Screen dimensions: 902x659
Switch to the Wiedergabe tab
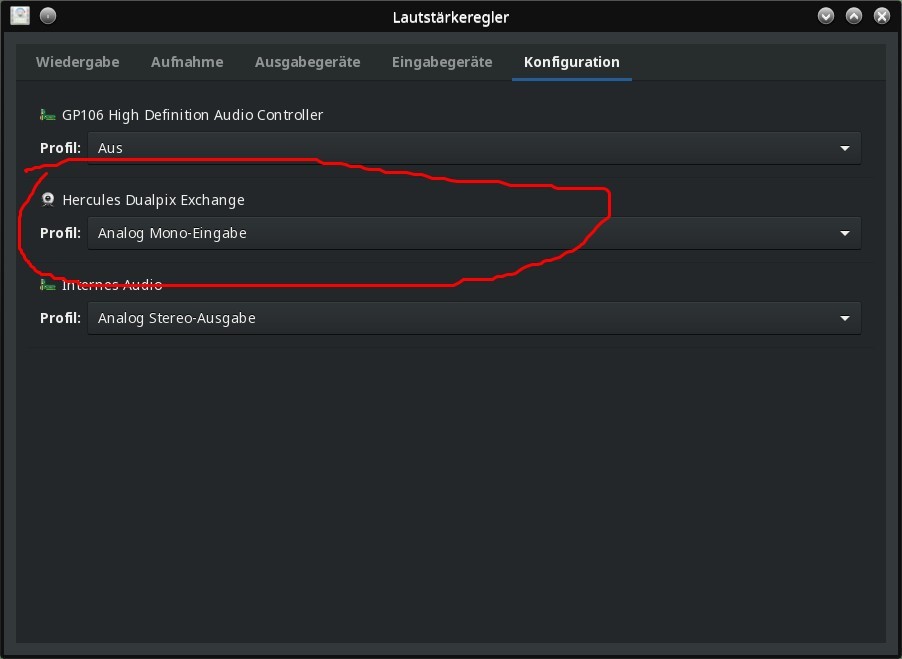78,62
